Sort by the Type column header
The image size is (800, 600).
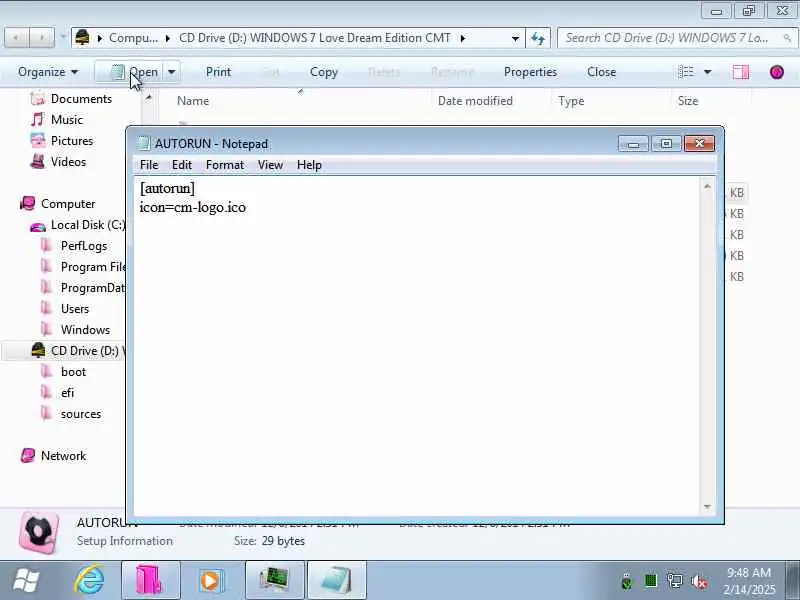click(x=571, y=101)
